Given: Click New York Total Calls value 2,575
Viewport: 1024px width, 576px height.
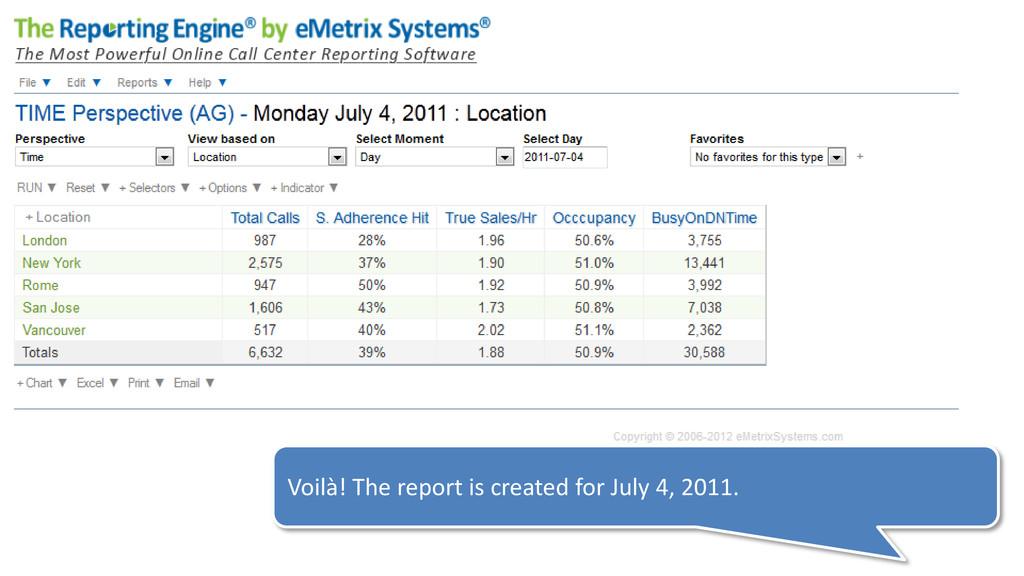Looking at the screenshot, I should 265,263.
